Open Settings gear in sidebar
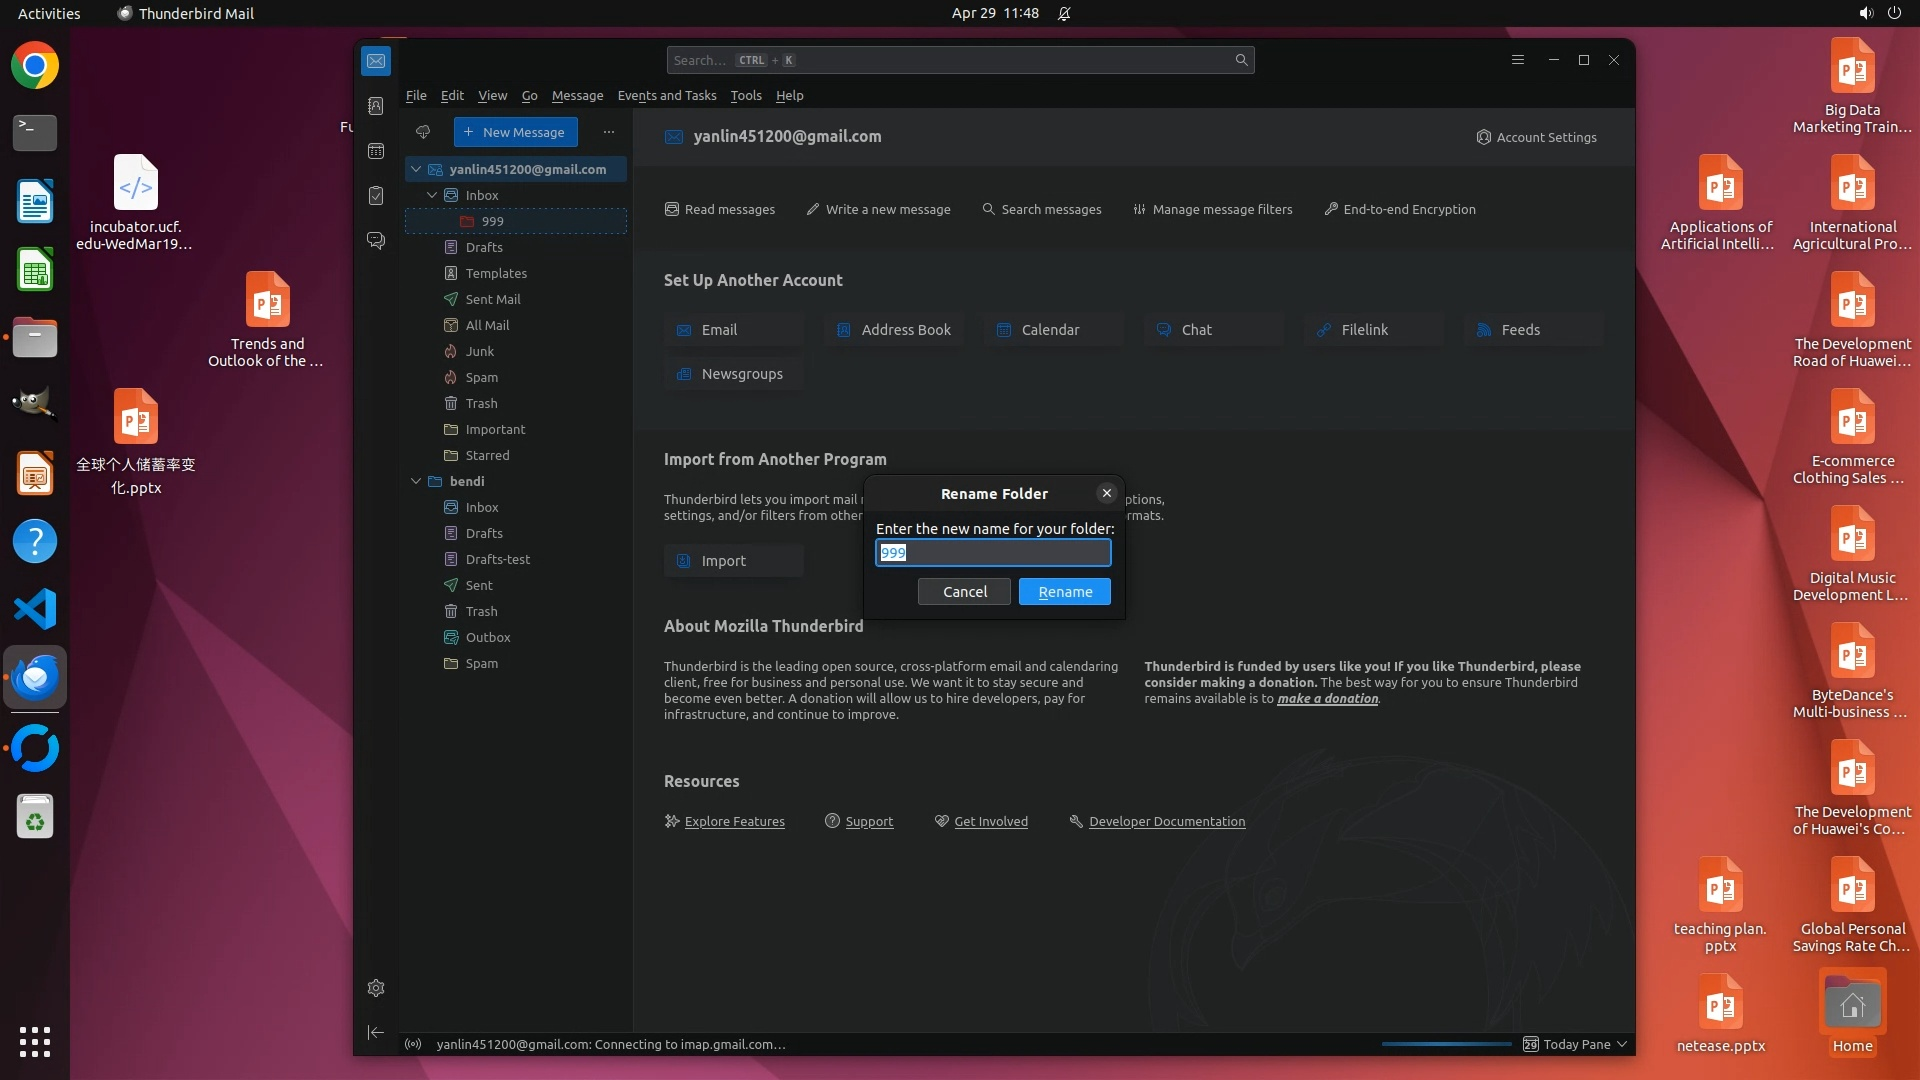This screenshot has height=1080, width=1920. [x=376, y=988]
